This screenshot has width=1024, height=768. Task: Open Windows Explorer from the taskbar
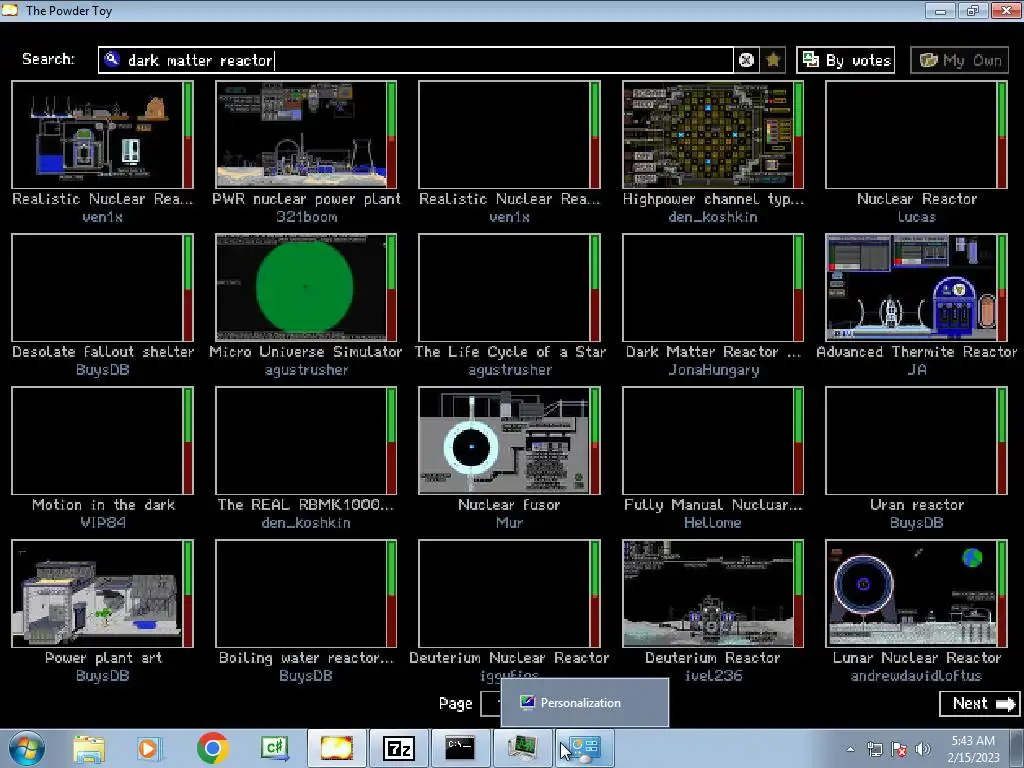click(88, 748)
